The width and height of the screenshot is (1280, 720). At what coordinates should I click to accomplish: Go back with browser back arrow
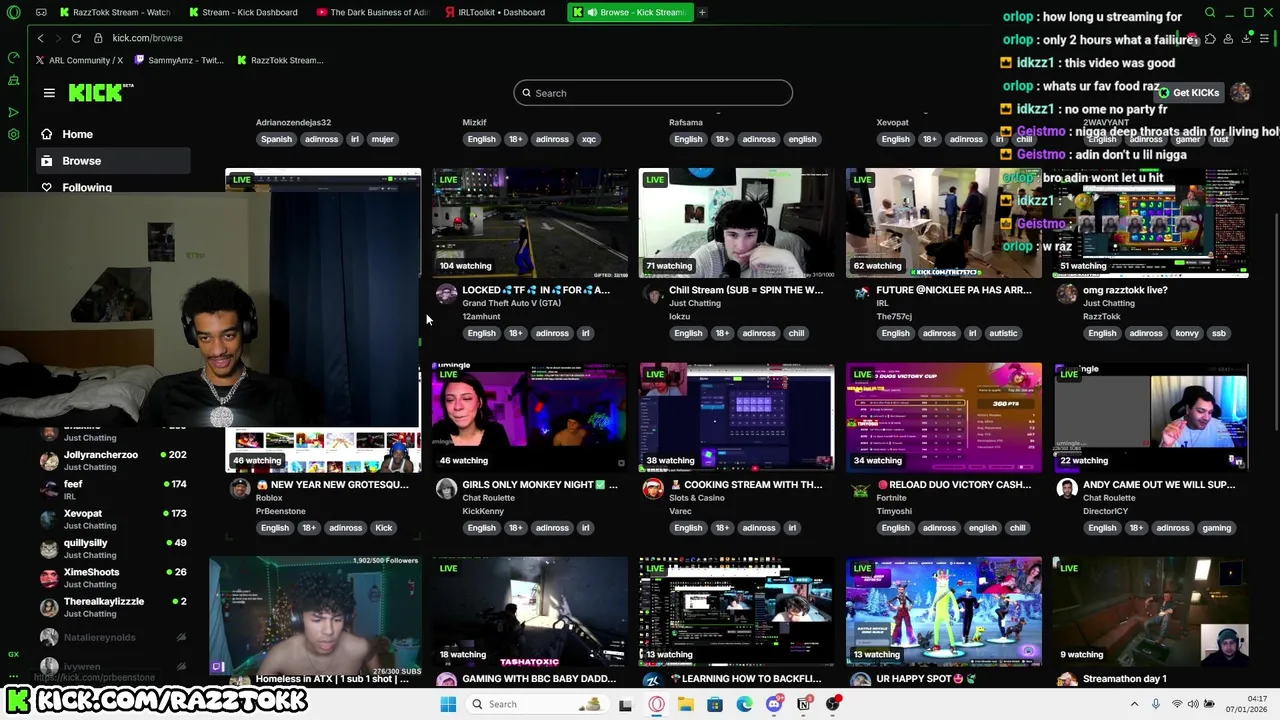pyautogui.click(x=40, y=38)
